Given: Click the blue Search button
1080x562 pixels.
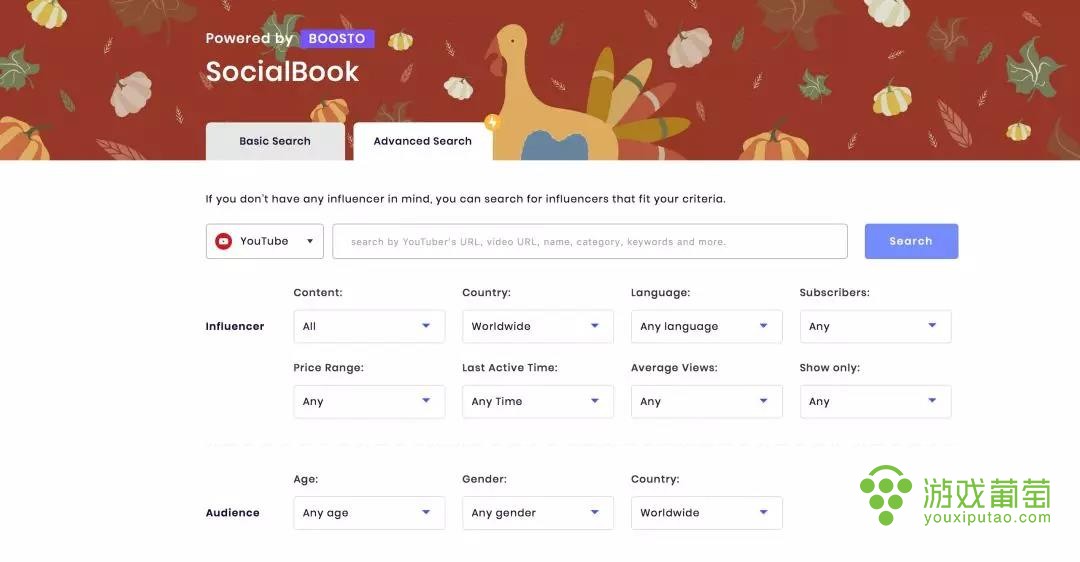Looking at the screenshot, I should [x=911, y=241].
